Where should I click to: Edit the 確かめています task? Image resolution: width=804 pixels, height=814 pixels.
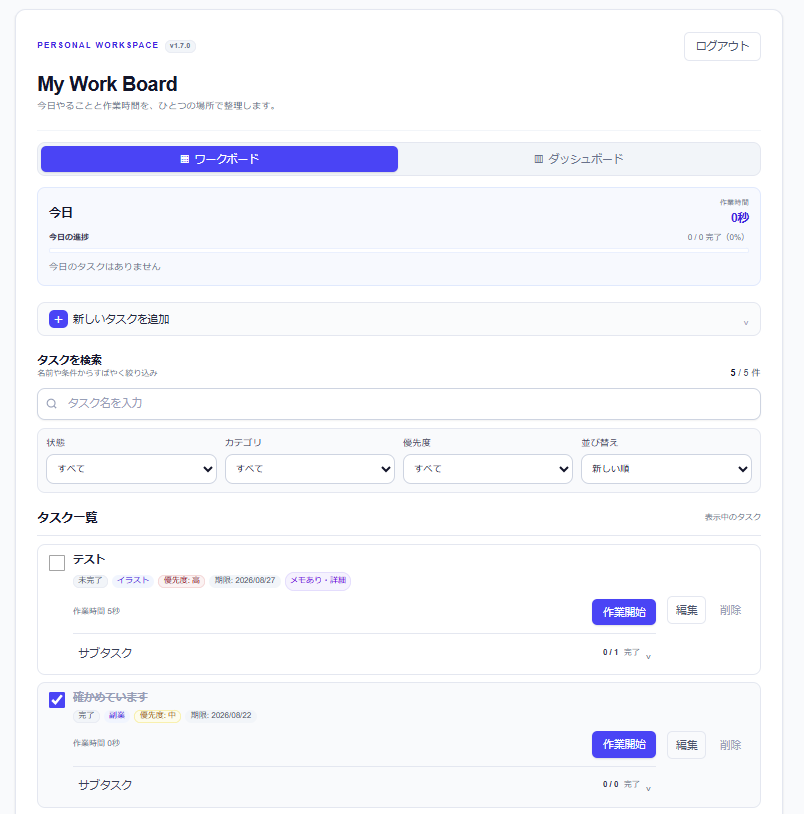tap(686, 745)
